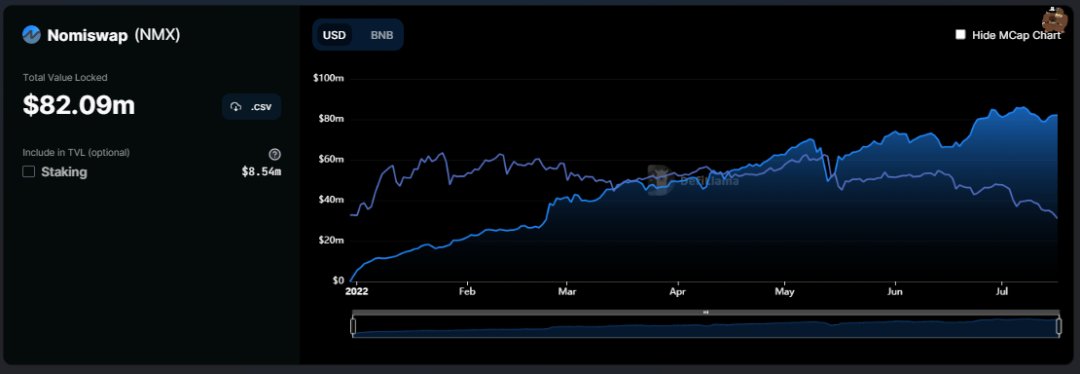Click the $82.09m total value locked figure
Viewport: 1080px width, 374px height.
[x=79, y=105]
